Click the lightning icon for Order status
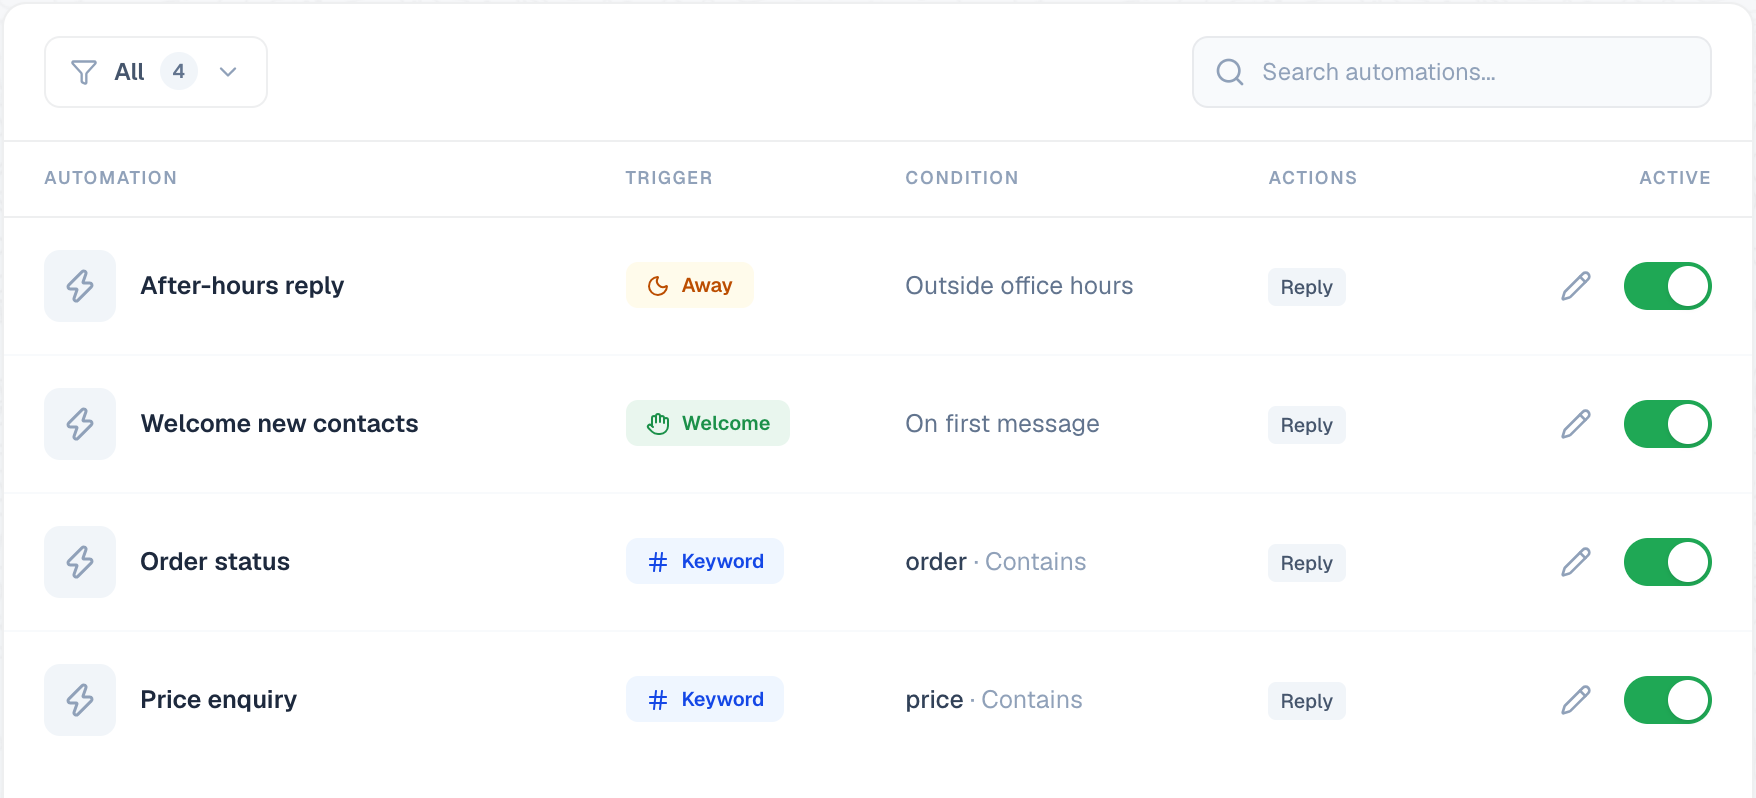 (x=80, y=562)
